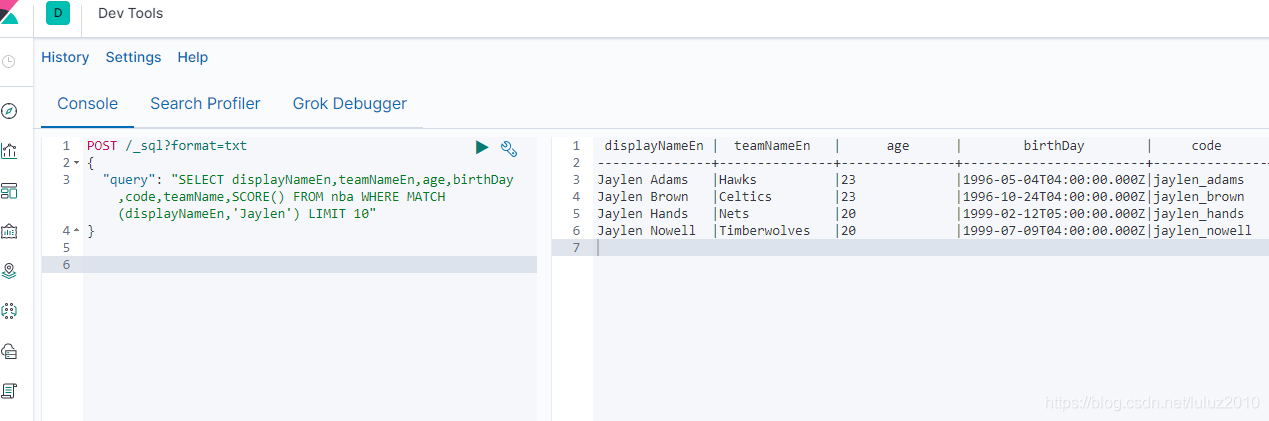Open Maps icon in sidebar

(9, 271)
